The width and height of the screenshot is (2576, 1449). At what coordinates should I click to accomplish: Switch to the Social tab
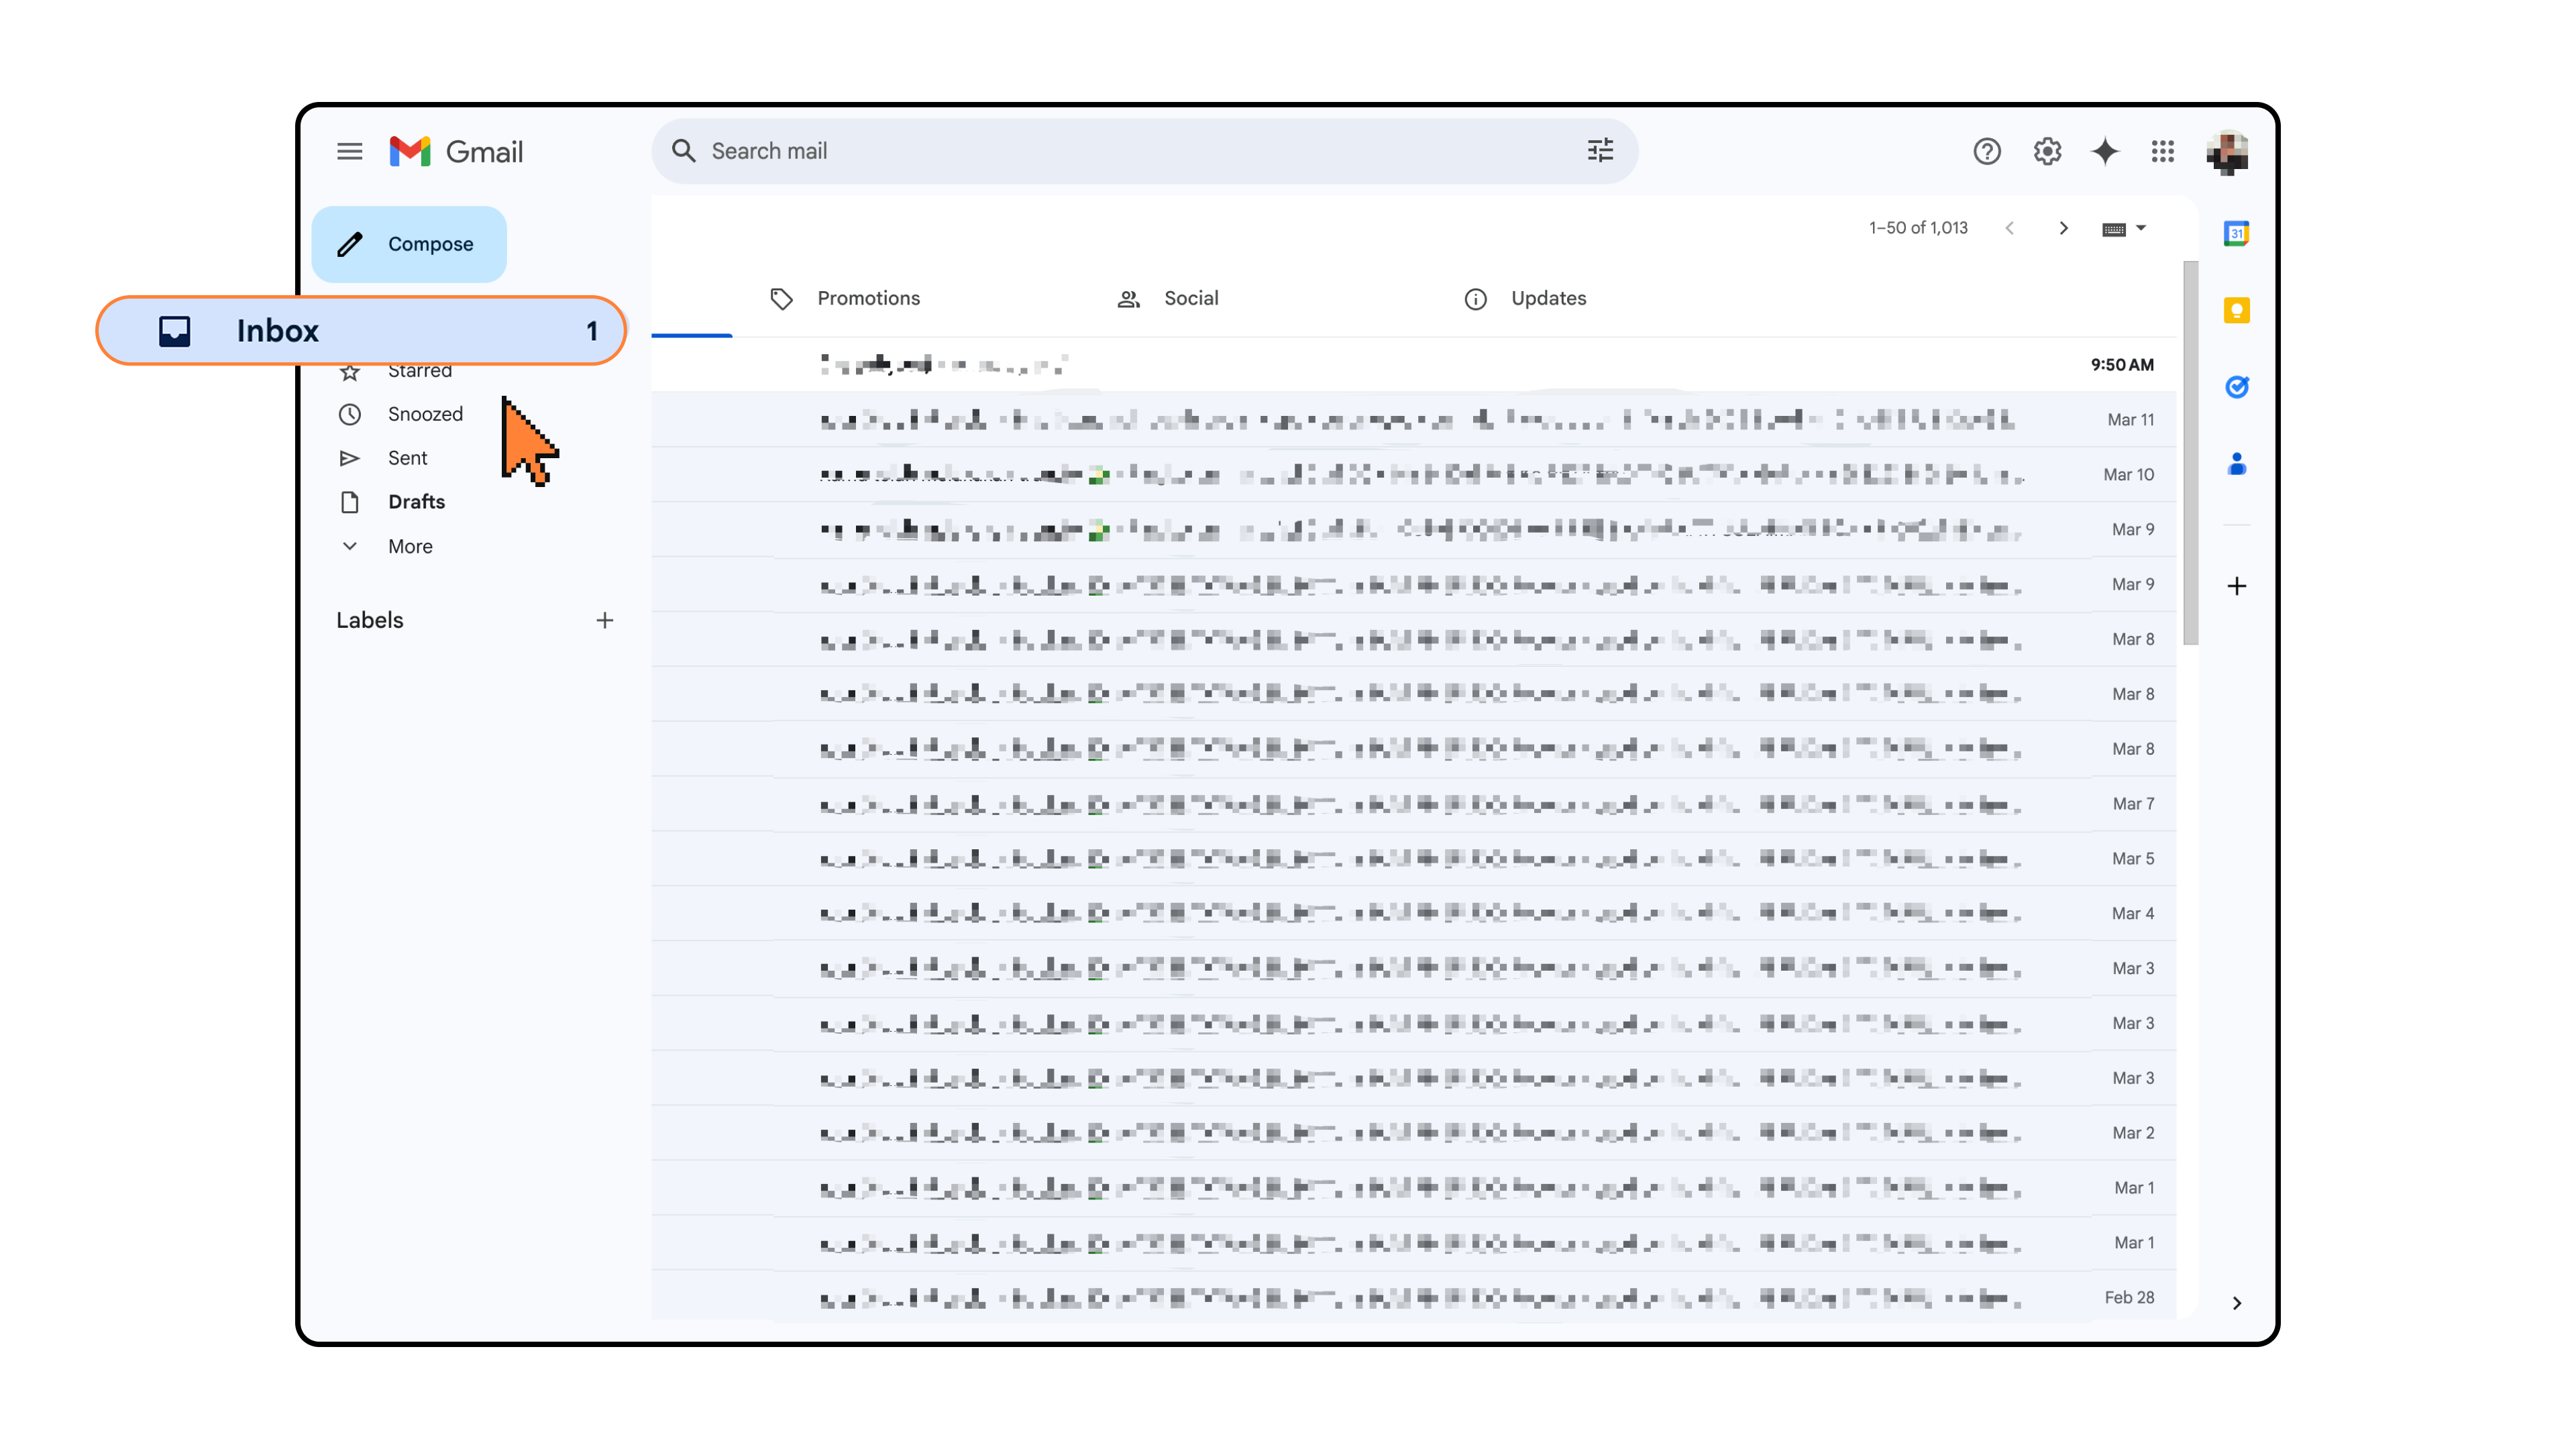[x=1190, y=298]
